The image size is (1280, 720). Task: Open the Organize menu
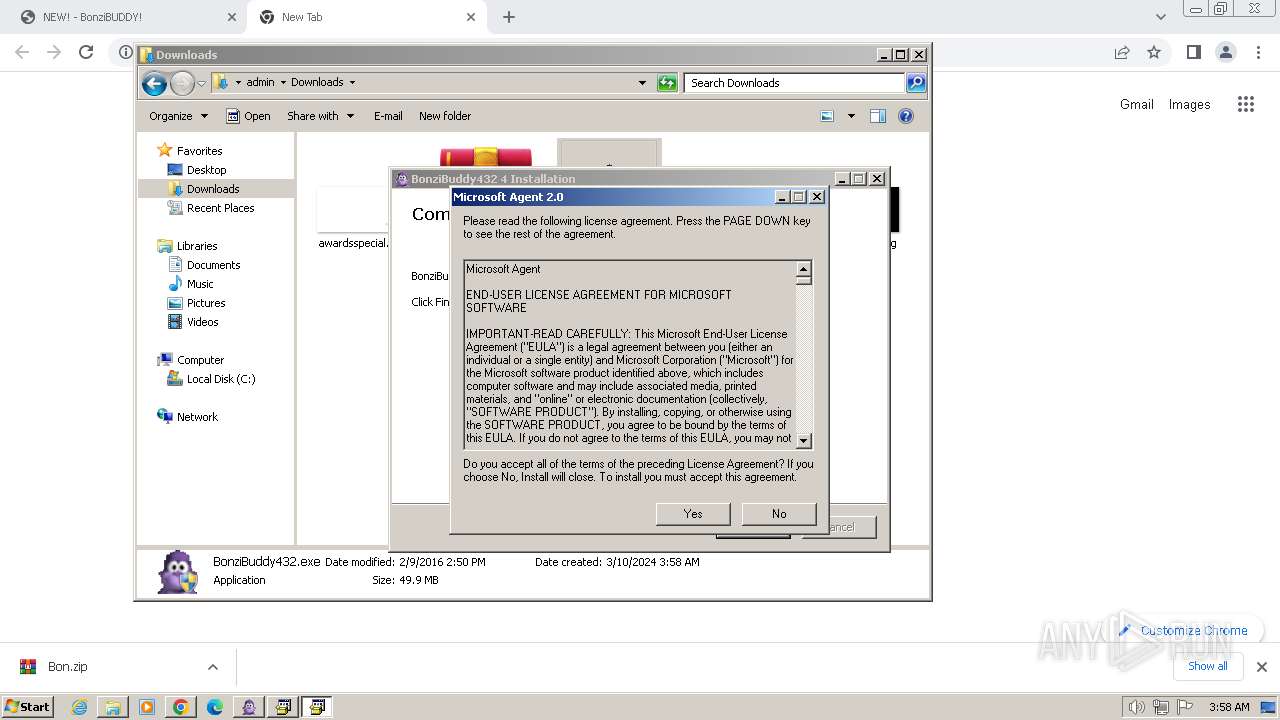(x=178, y=116)
